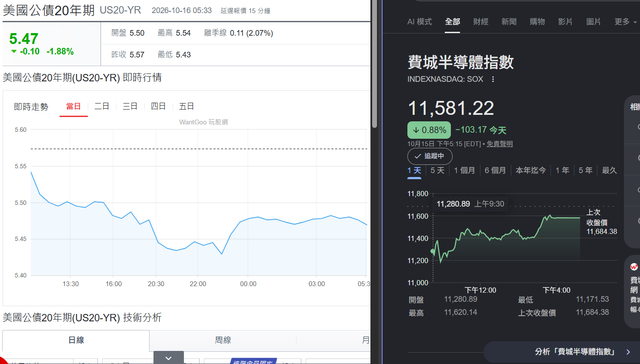Image resolution: width=640 pixels, height=364 pixels.
Task: Select the 1 天 chart range
Action: click(414, 171)
